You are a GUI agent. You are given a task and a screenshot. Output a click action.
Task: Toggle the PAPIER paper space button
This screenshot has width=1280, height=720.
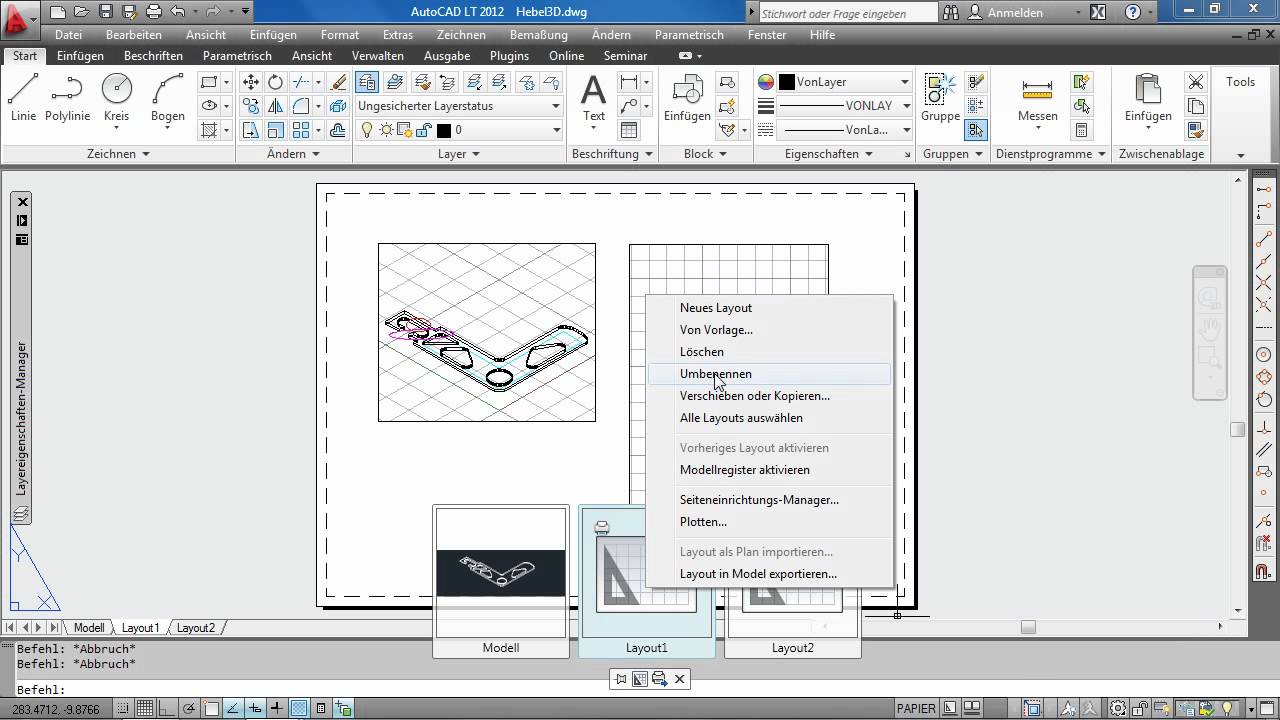[x=917, y=709]
